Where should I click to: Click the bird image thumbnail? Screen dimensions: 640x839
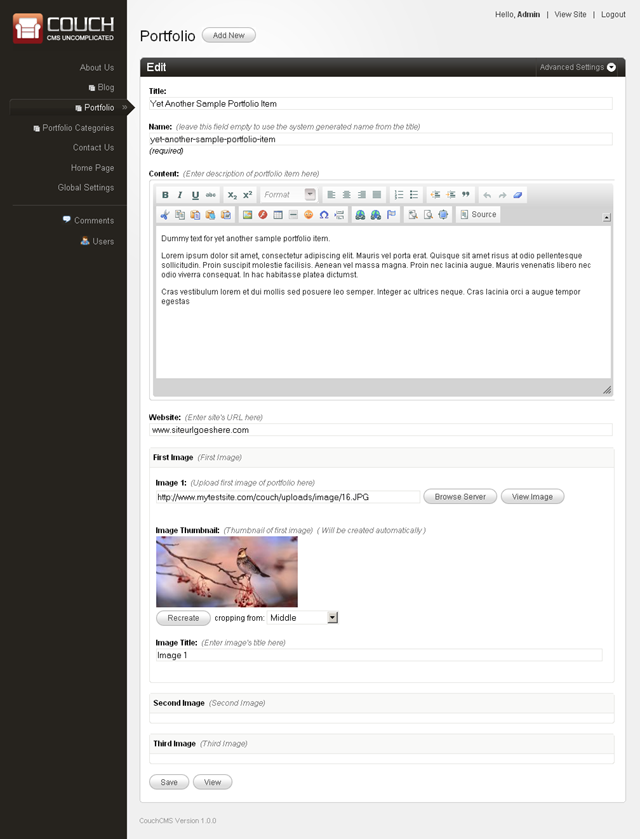(x=227, y=571)
